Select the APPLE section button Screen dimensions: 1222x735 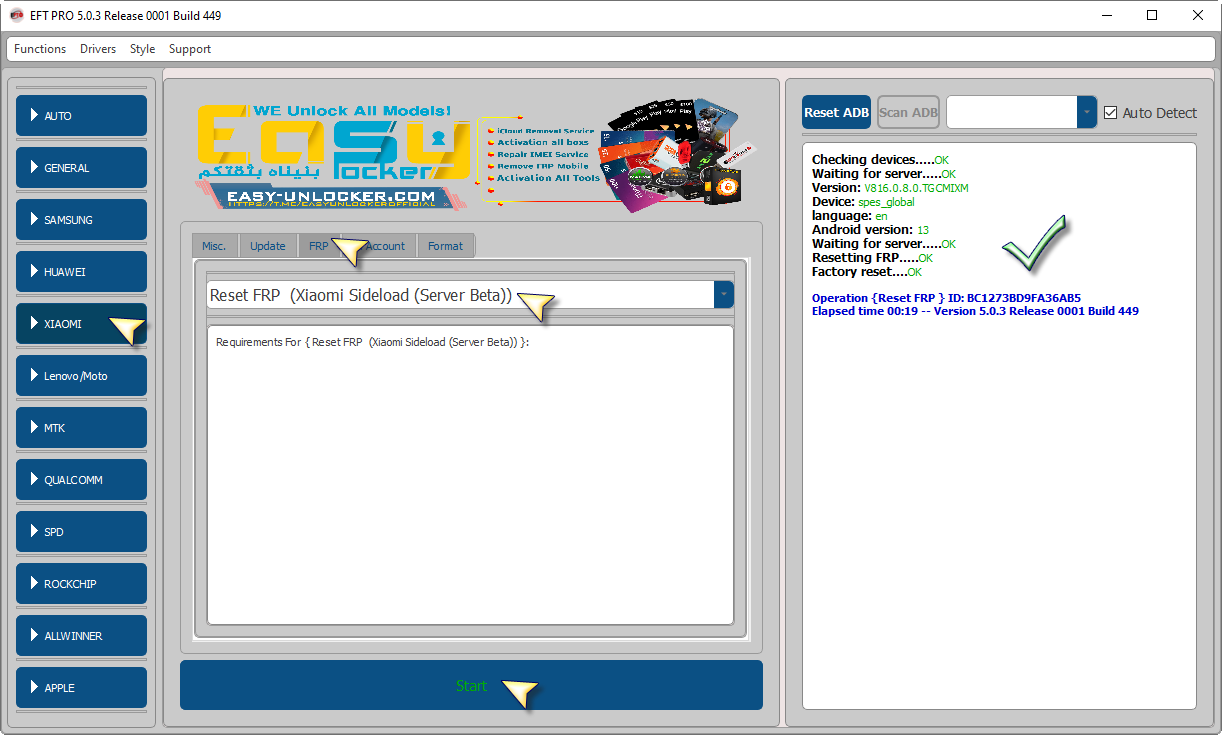tap(82, 688)
